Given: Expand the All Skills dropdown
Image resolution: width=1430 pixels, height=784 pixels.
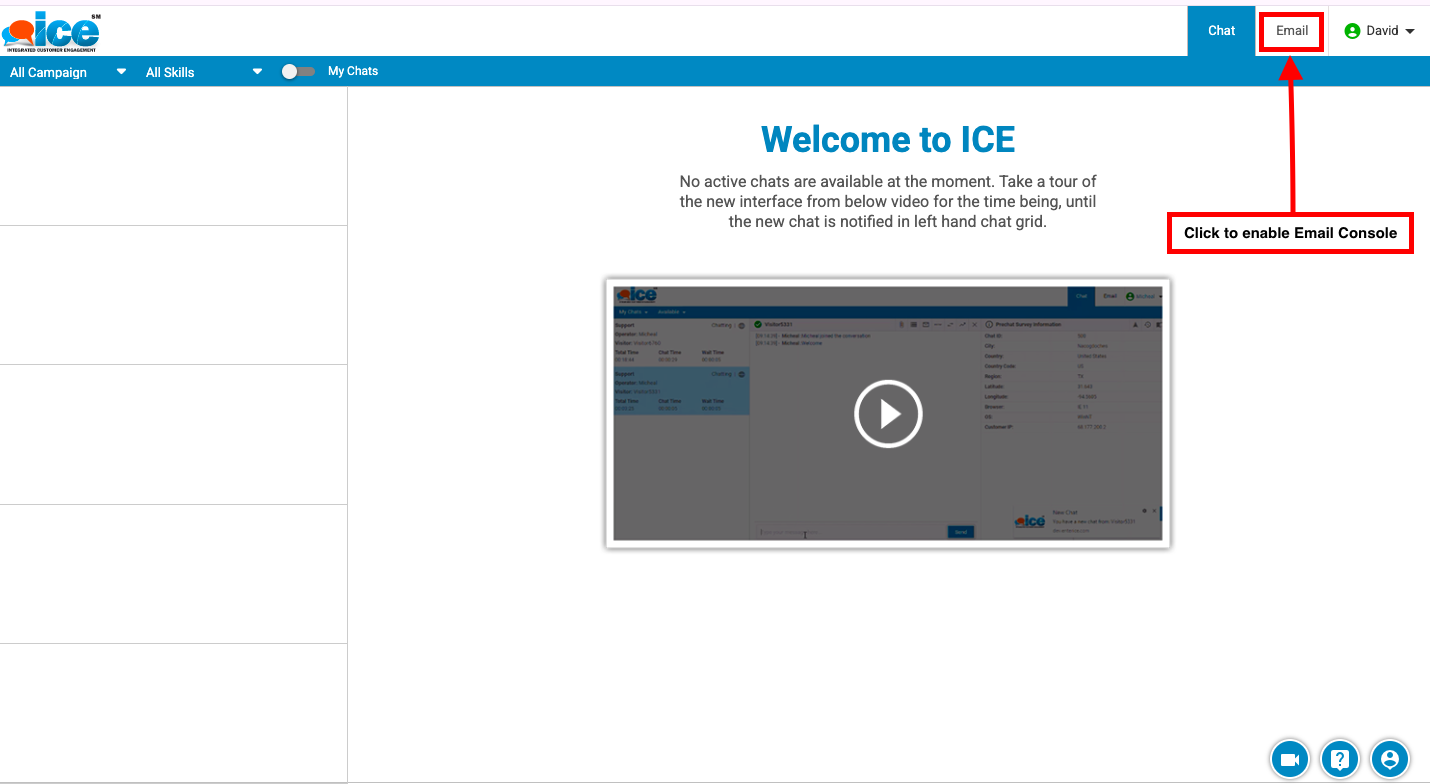Looking at the screenshot, I should point(203,72).
